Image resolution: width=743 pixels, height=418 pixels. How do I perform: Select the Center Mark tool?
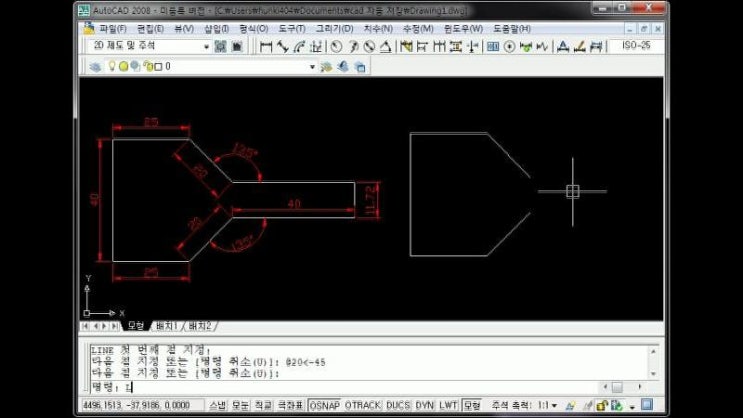(x=509, y=46)
